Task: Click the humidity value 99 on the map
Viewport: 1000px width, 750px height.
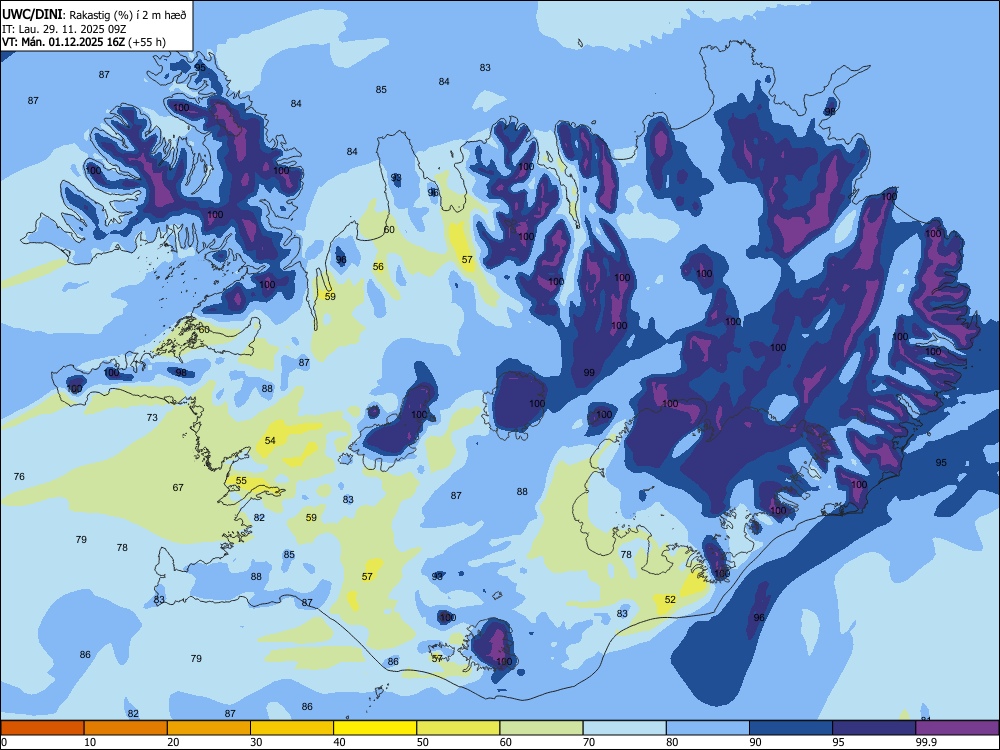Action: pyautogui.click(x=589, y=372)
